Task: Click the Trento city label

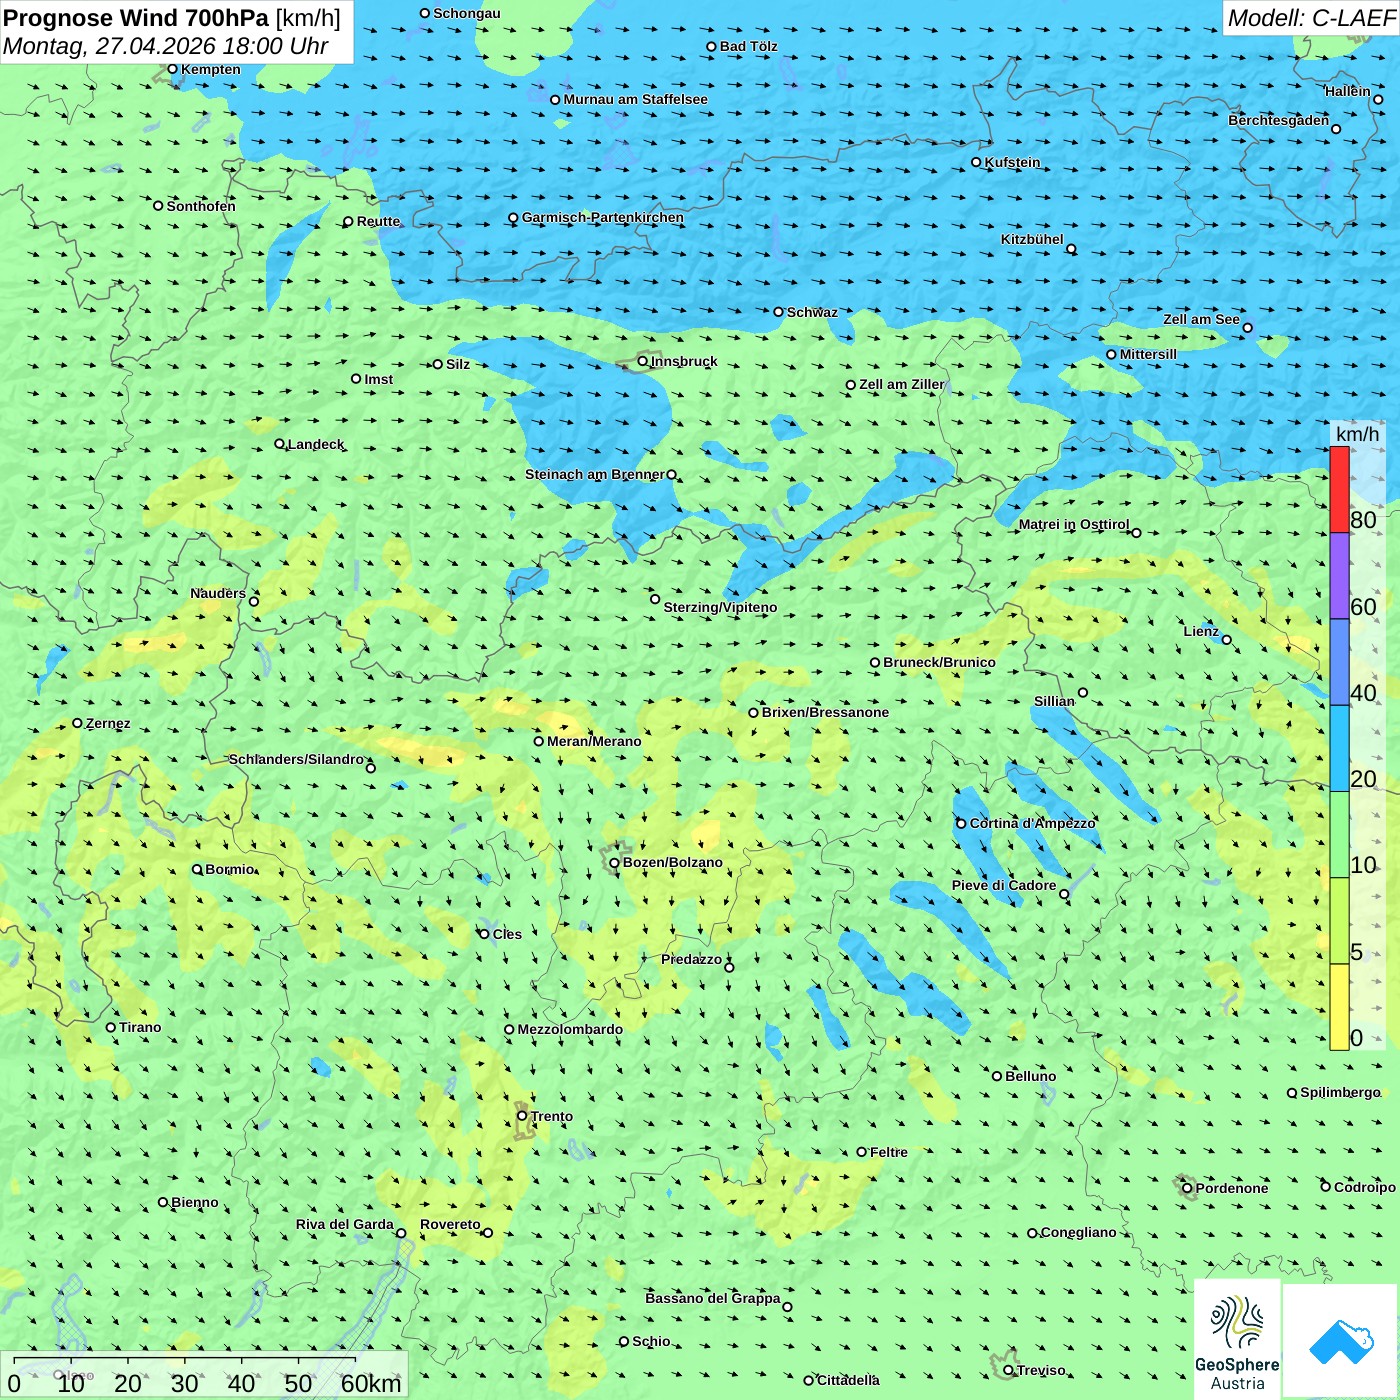Action: (x=552, y=1116)
